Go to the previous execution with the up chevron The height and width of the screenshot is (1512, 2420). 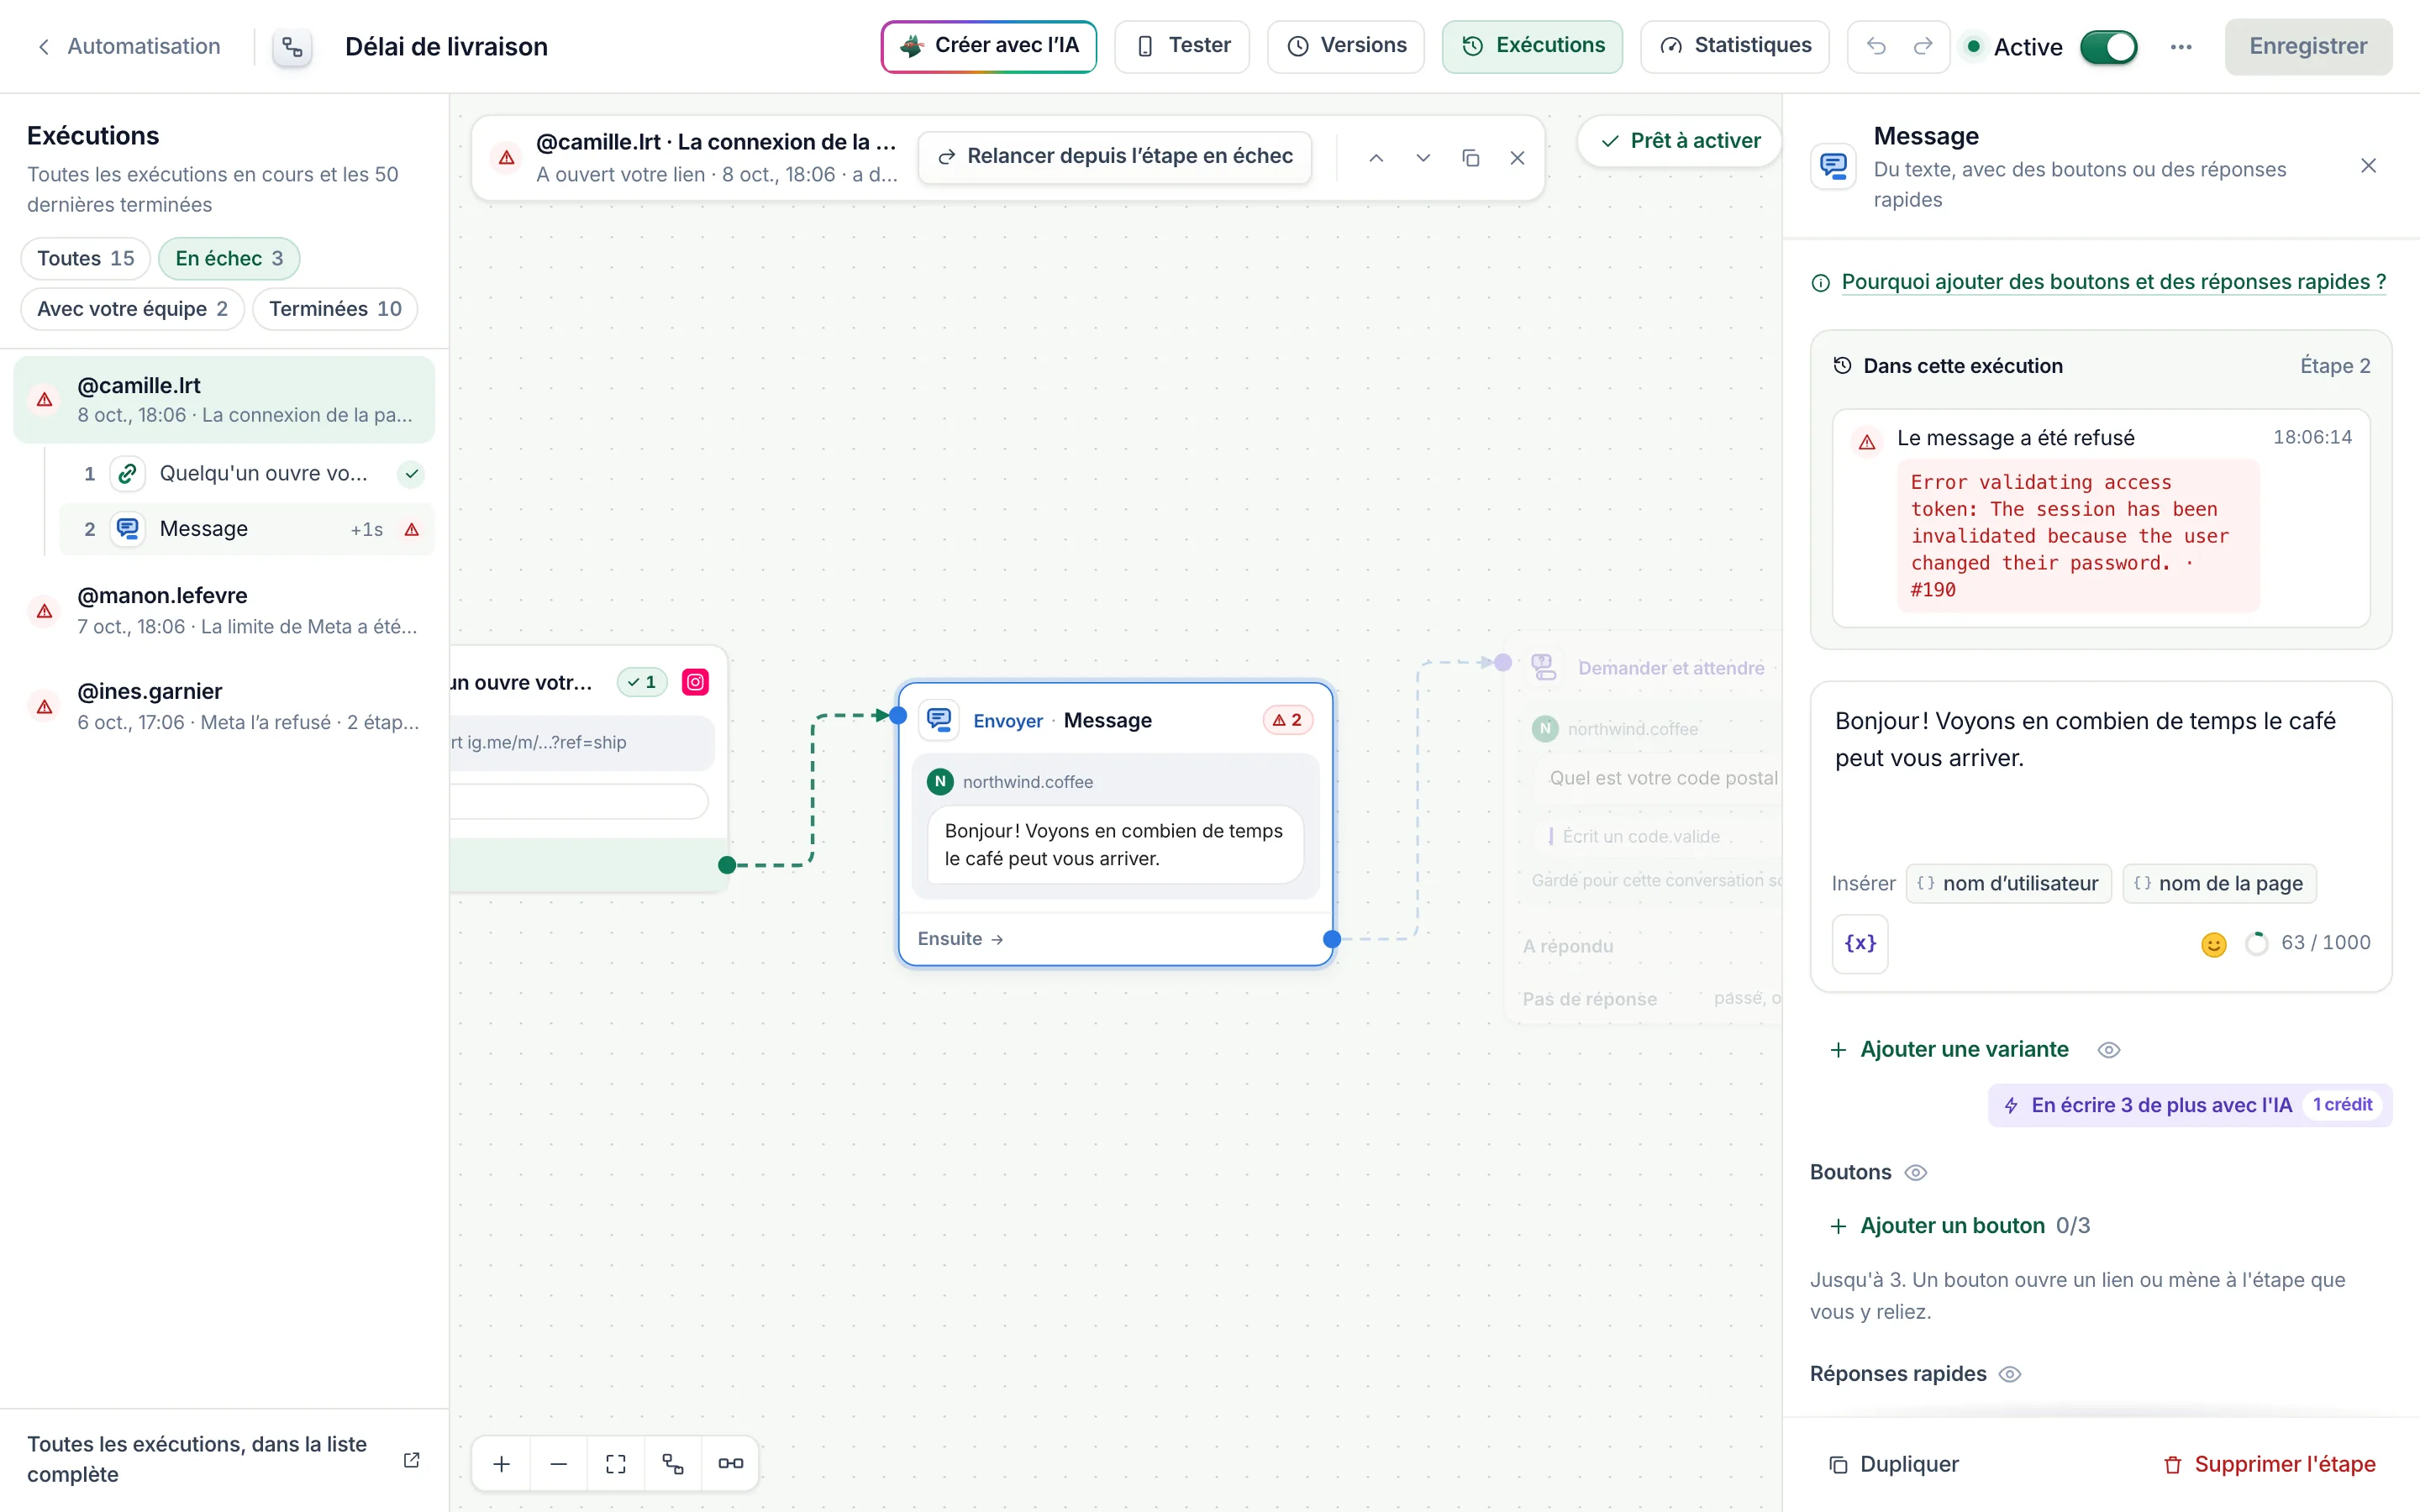point(1376,158)
